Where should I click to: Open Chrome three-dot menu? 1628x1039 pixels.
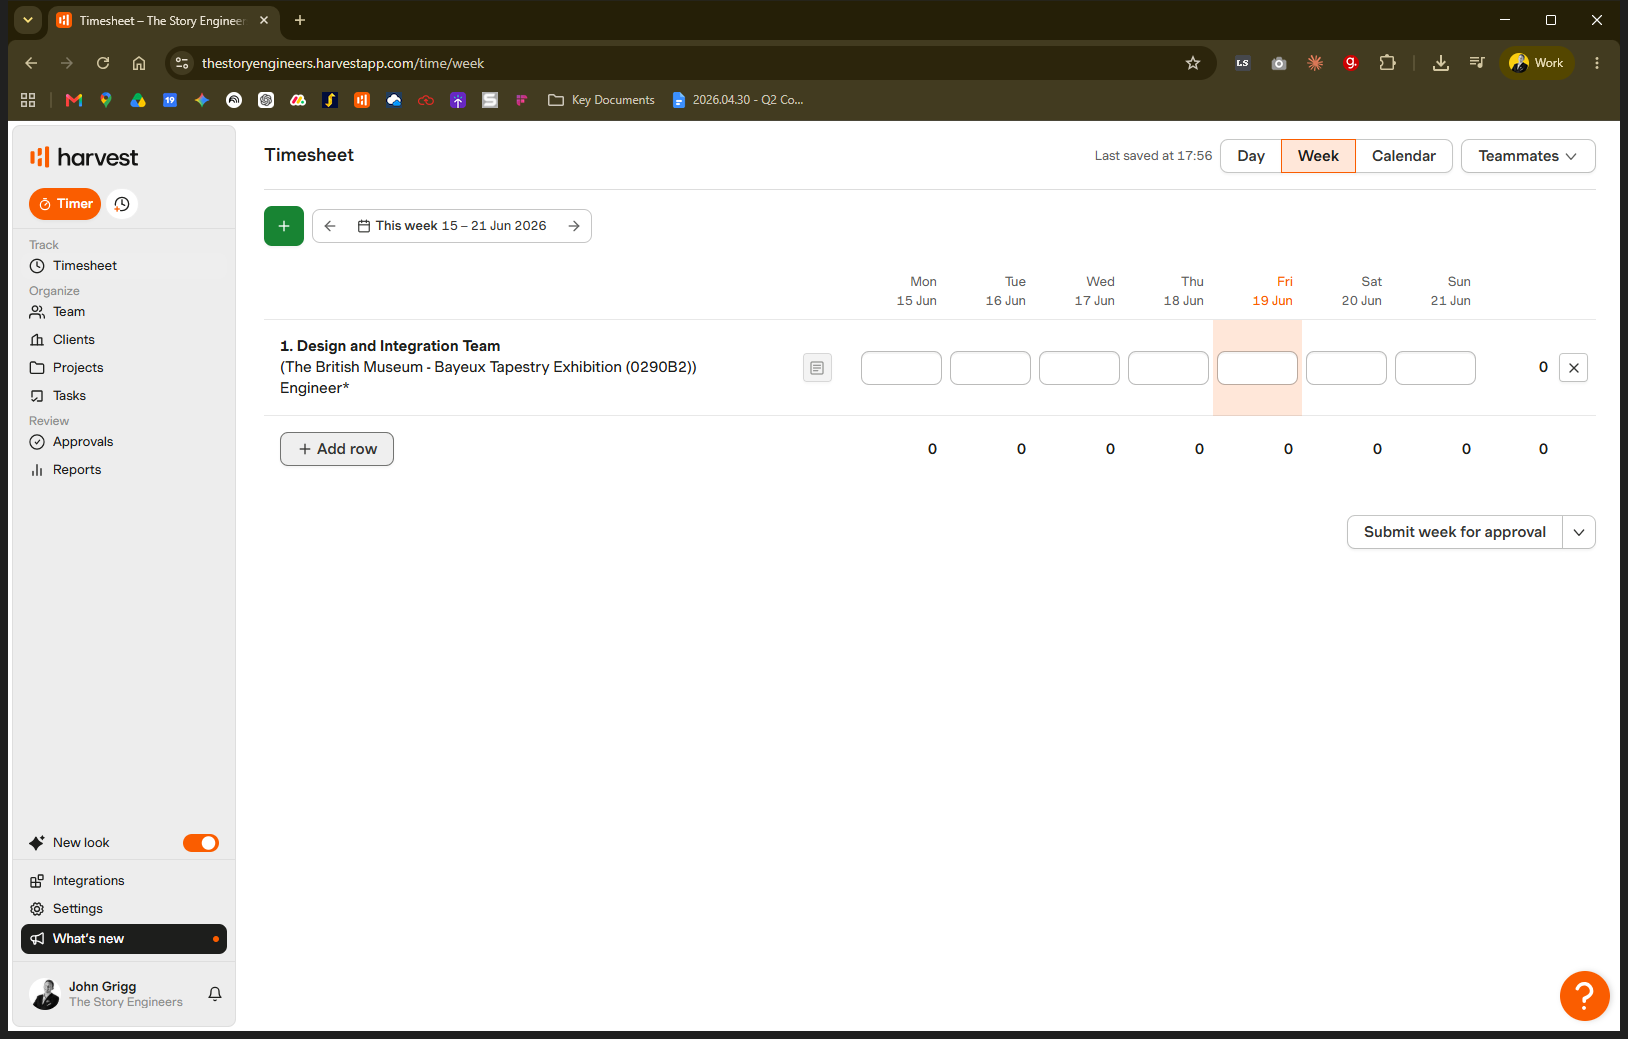[x=1597, y=63]
